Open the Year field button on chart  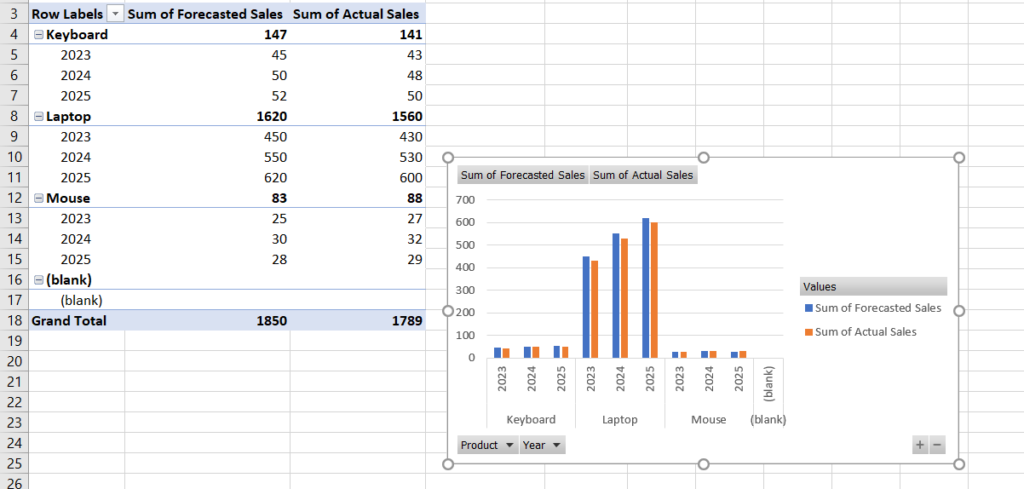click(x=543, y=445)
